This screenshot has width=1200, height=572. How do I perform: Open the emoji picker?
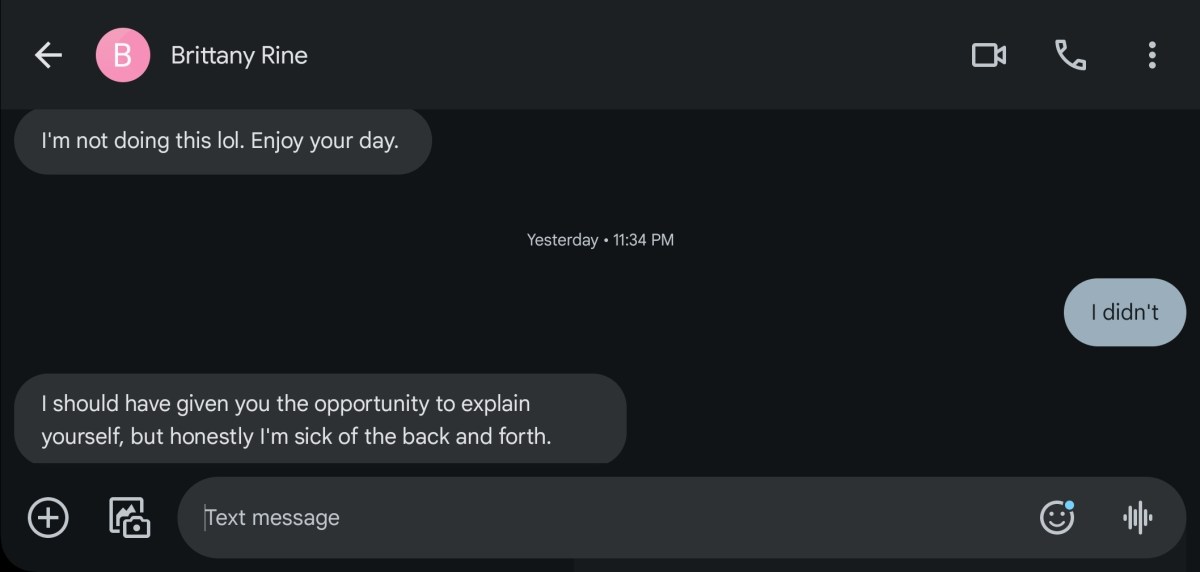1057,518
